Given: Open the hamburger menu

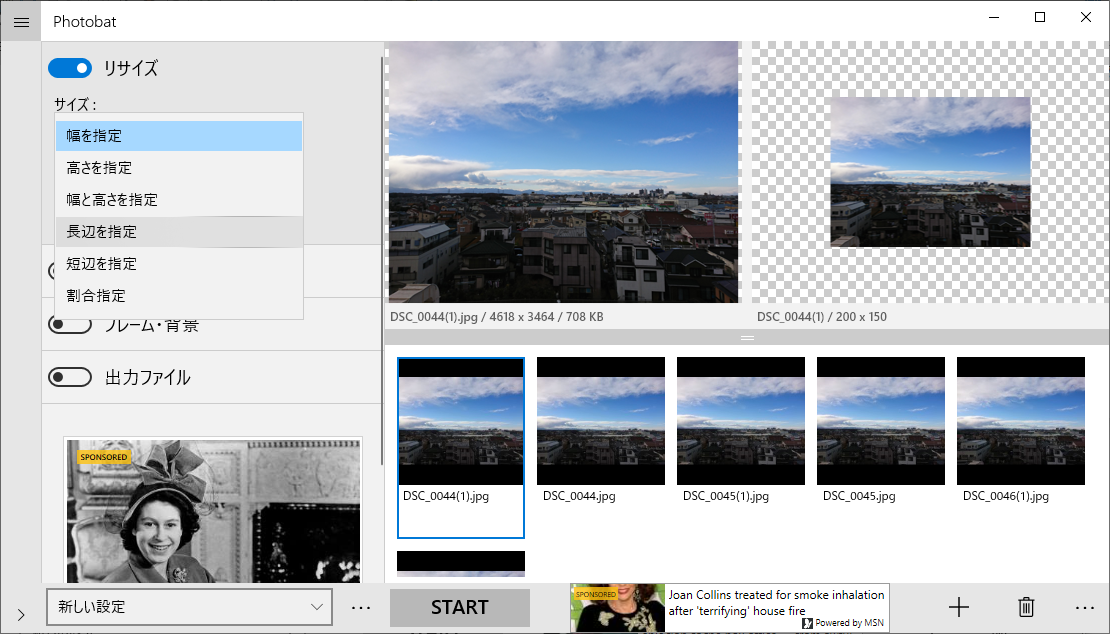Looking at the screenshot, I should pos(21,22).
